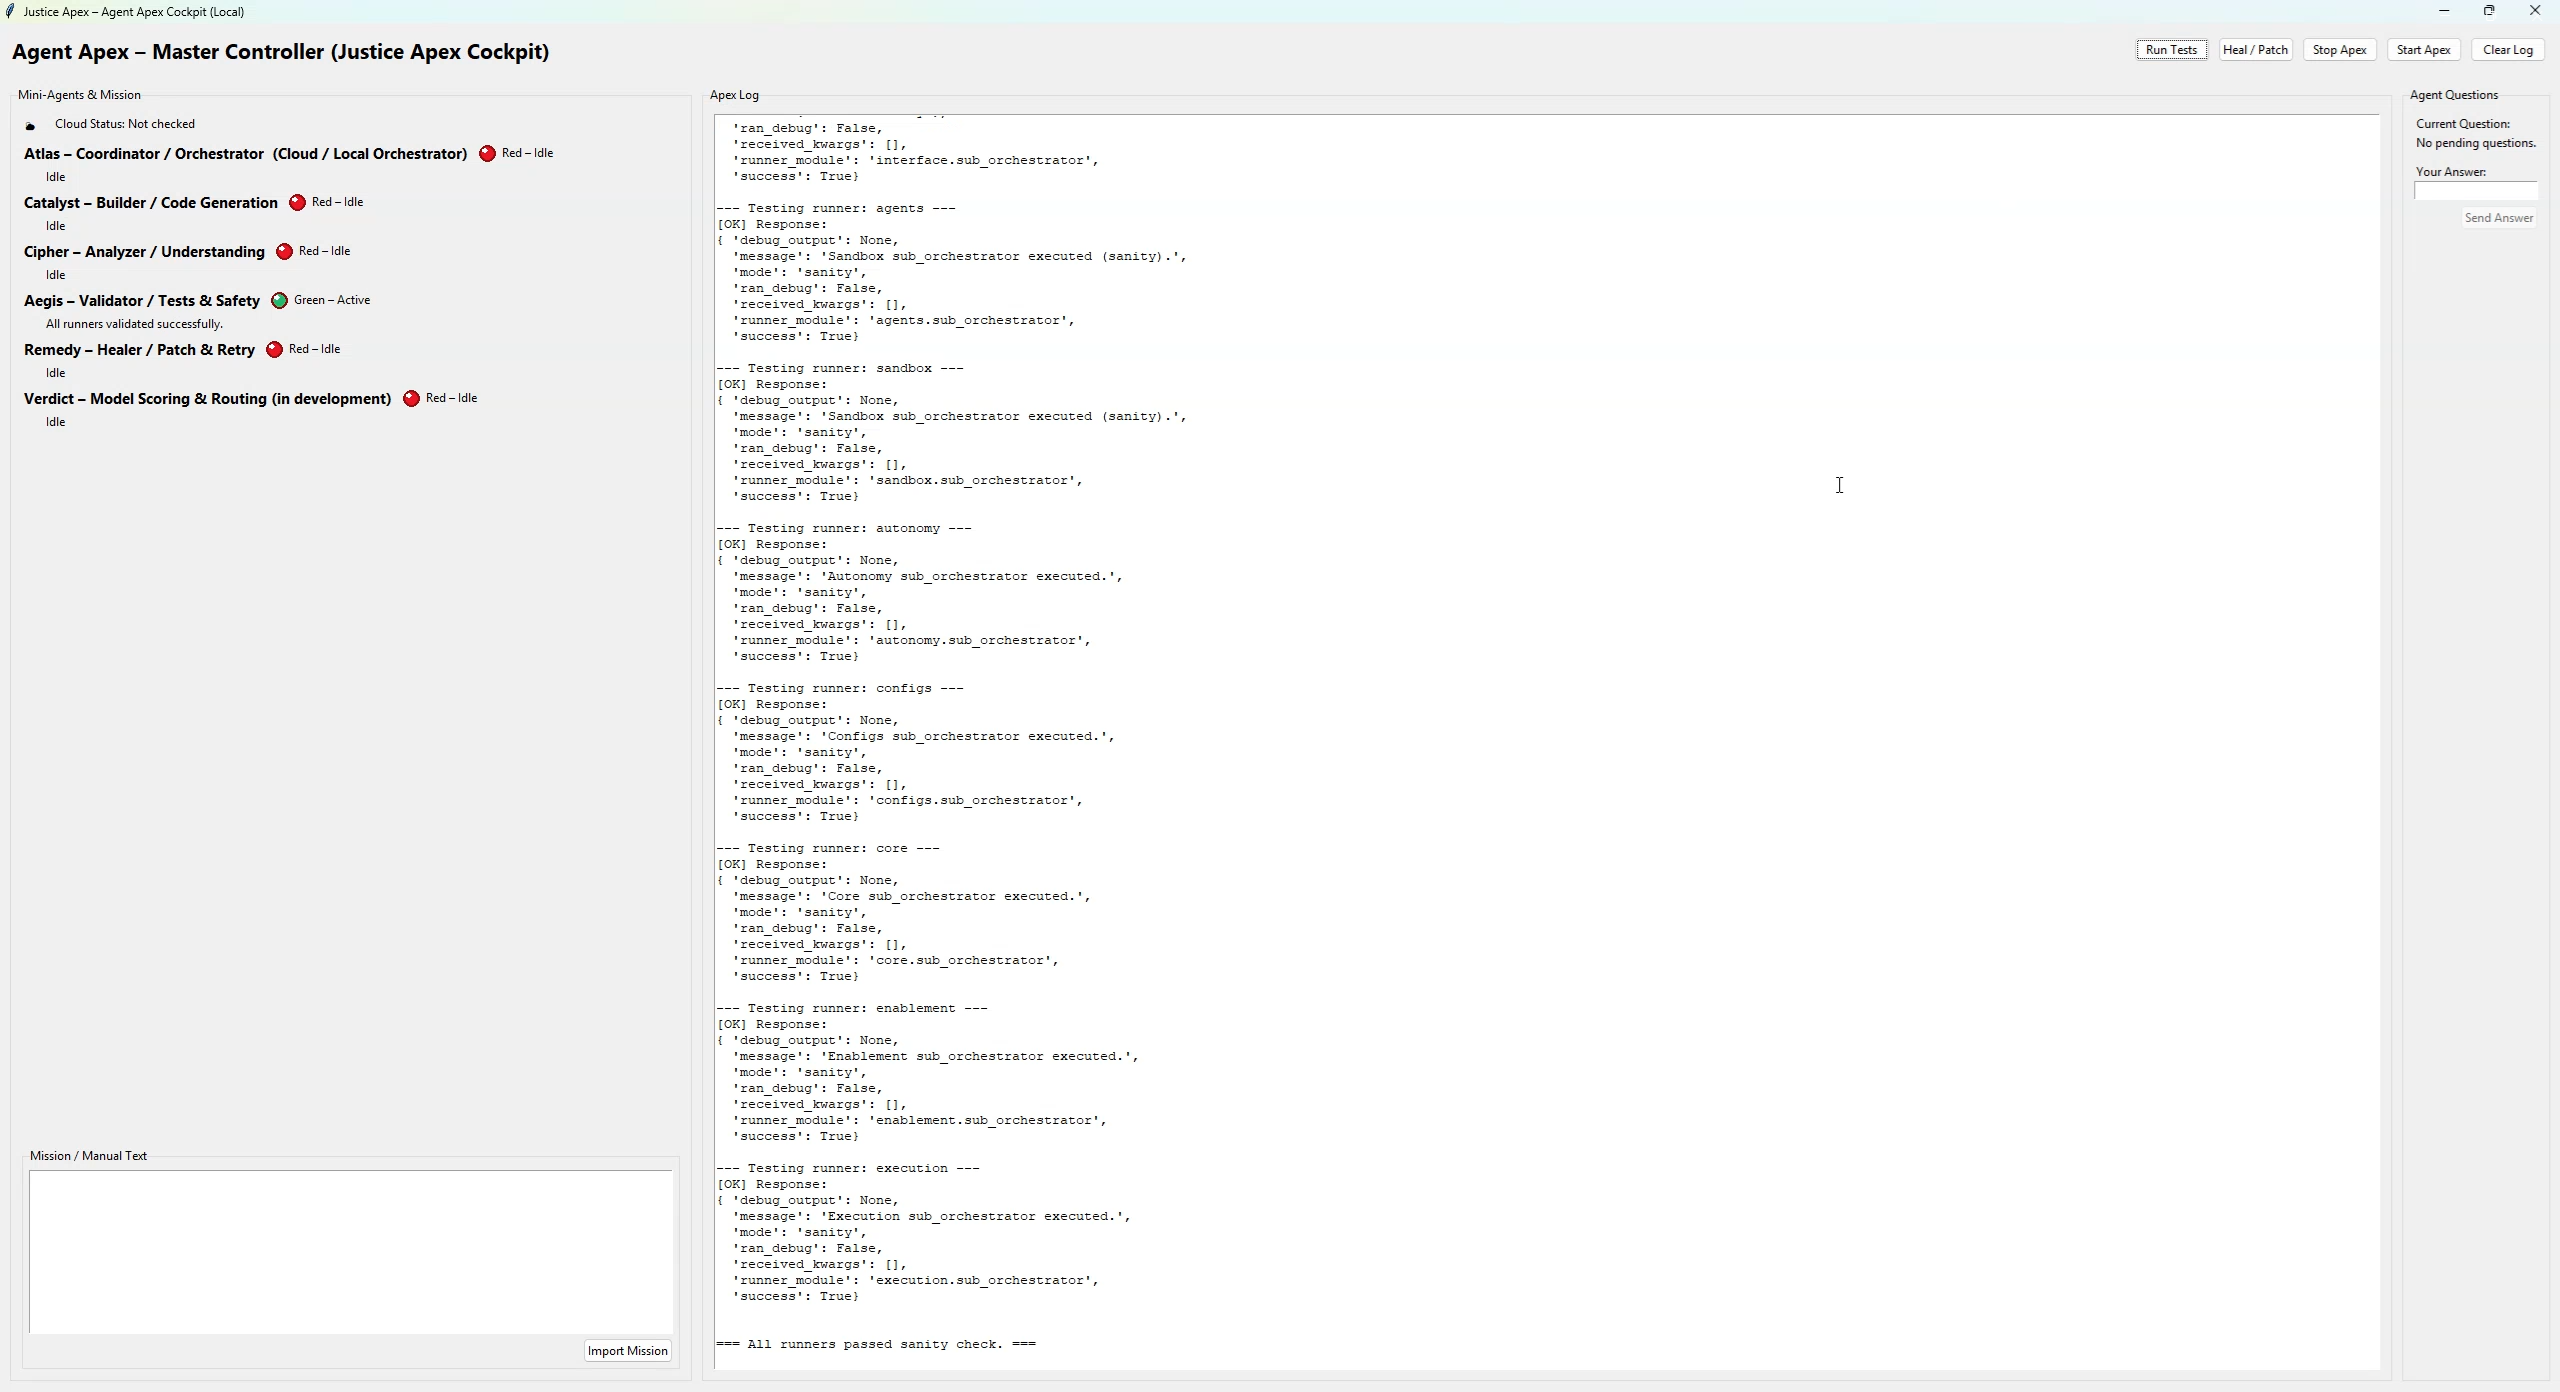Screen dimensions: 2560x1392
Task: Click Remedy agent red status light
Action: click(x=274, y=350)
